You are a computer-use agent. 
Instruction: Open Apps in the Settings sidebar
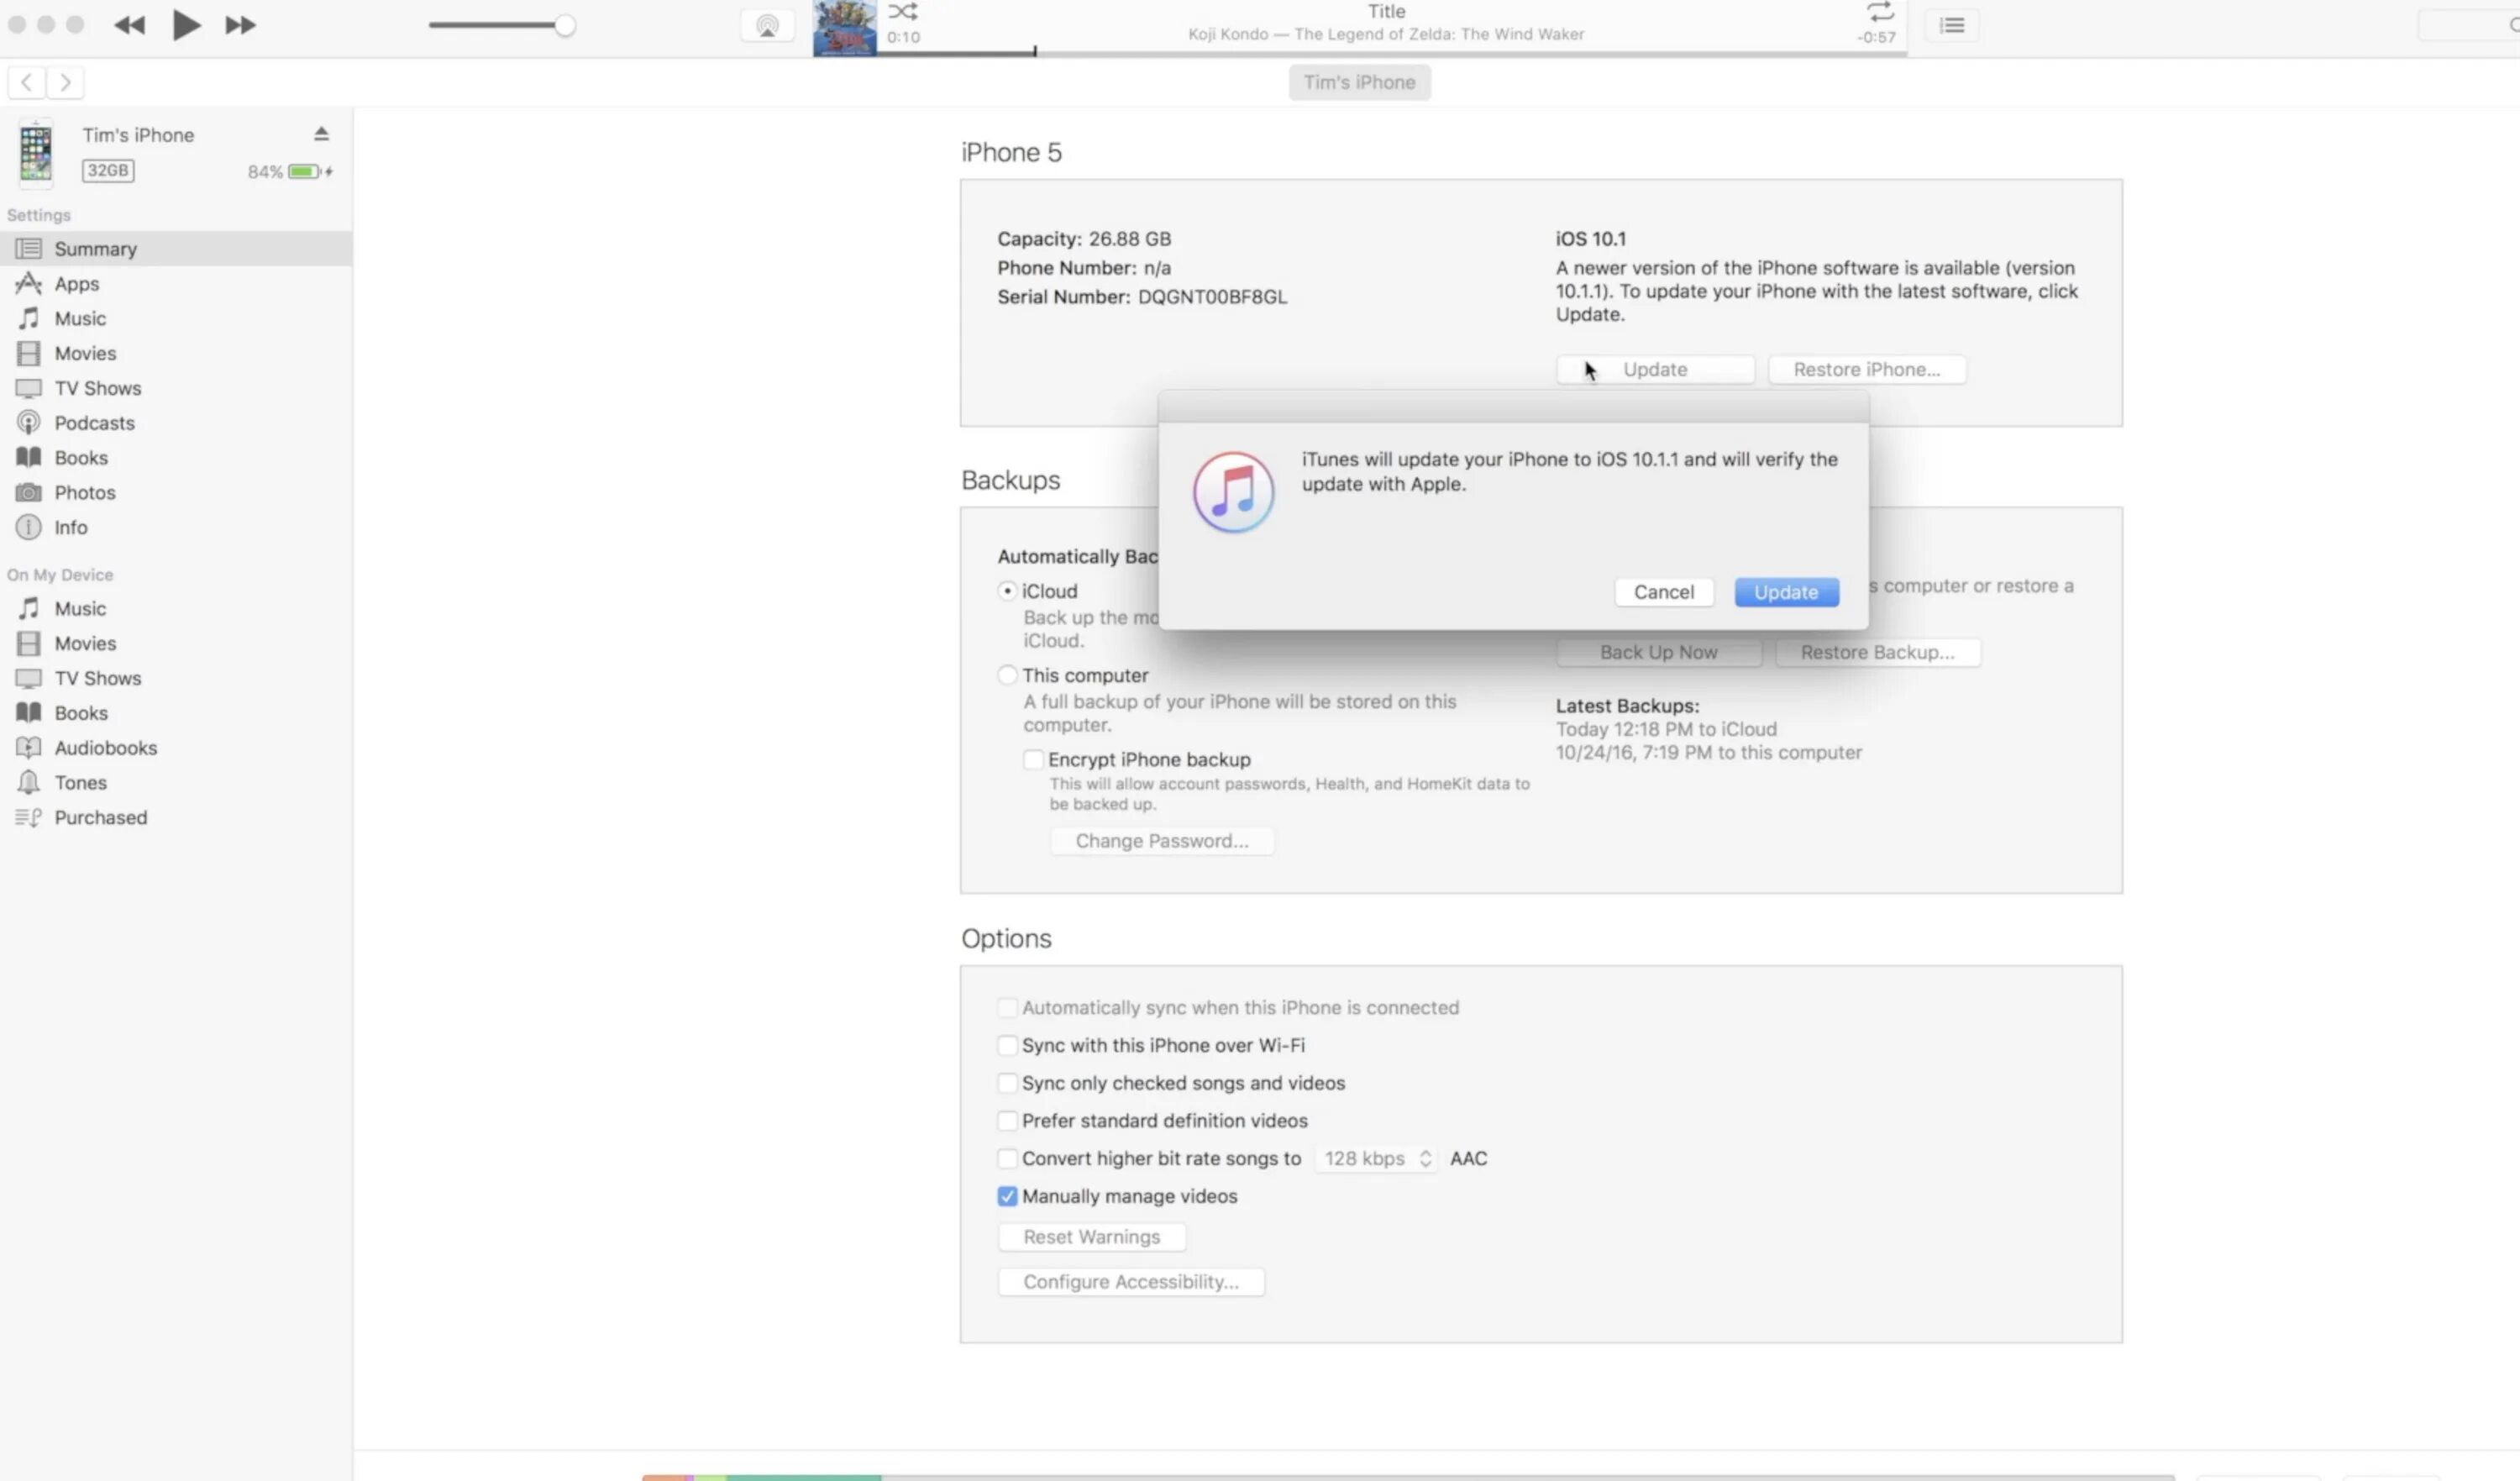76,284
